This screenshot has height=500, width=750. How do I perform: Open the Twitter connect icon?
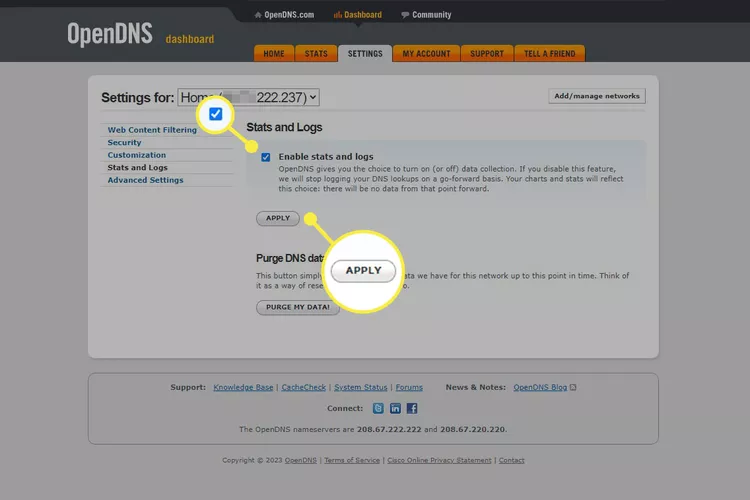378,408
